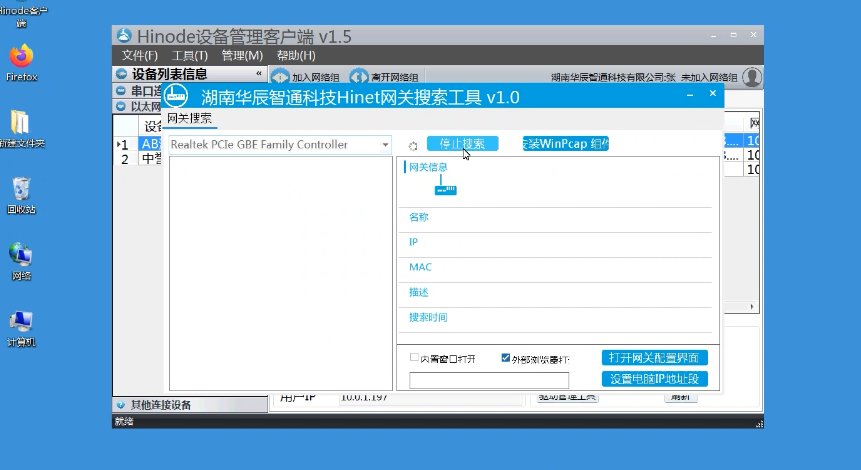Click the gateway router icon under 网关信息
Image resolution: width=861 pixels, height=470 pixels.
click(x=445, y=187)
